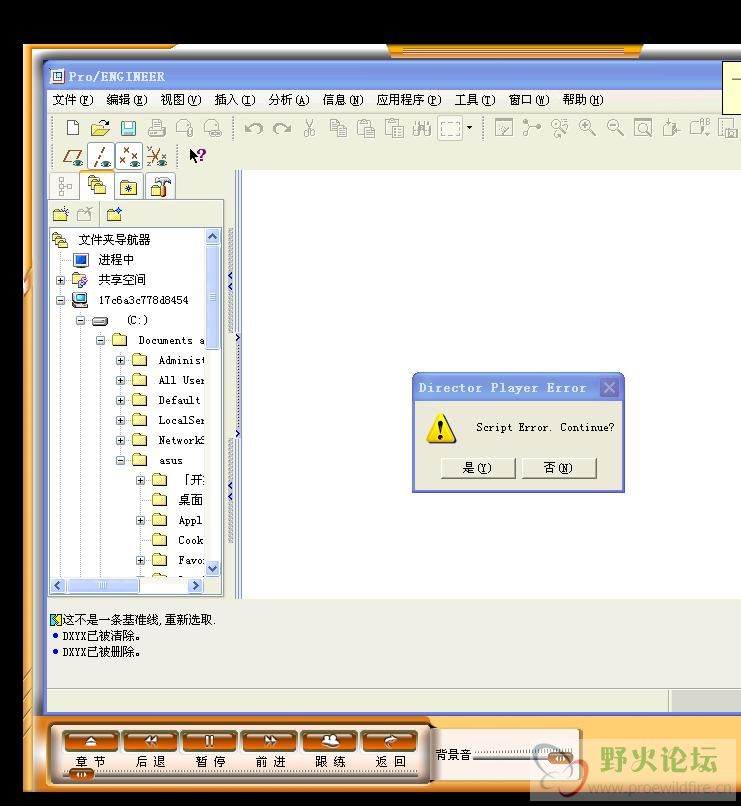Click the Print icon
This screenshot has height=806, width=741.
(x=156, y=128)
